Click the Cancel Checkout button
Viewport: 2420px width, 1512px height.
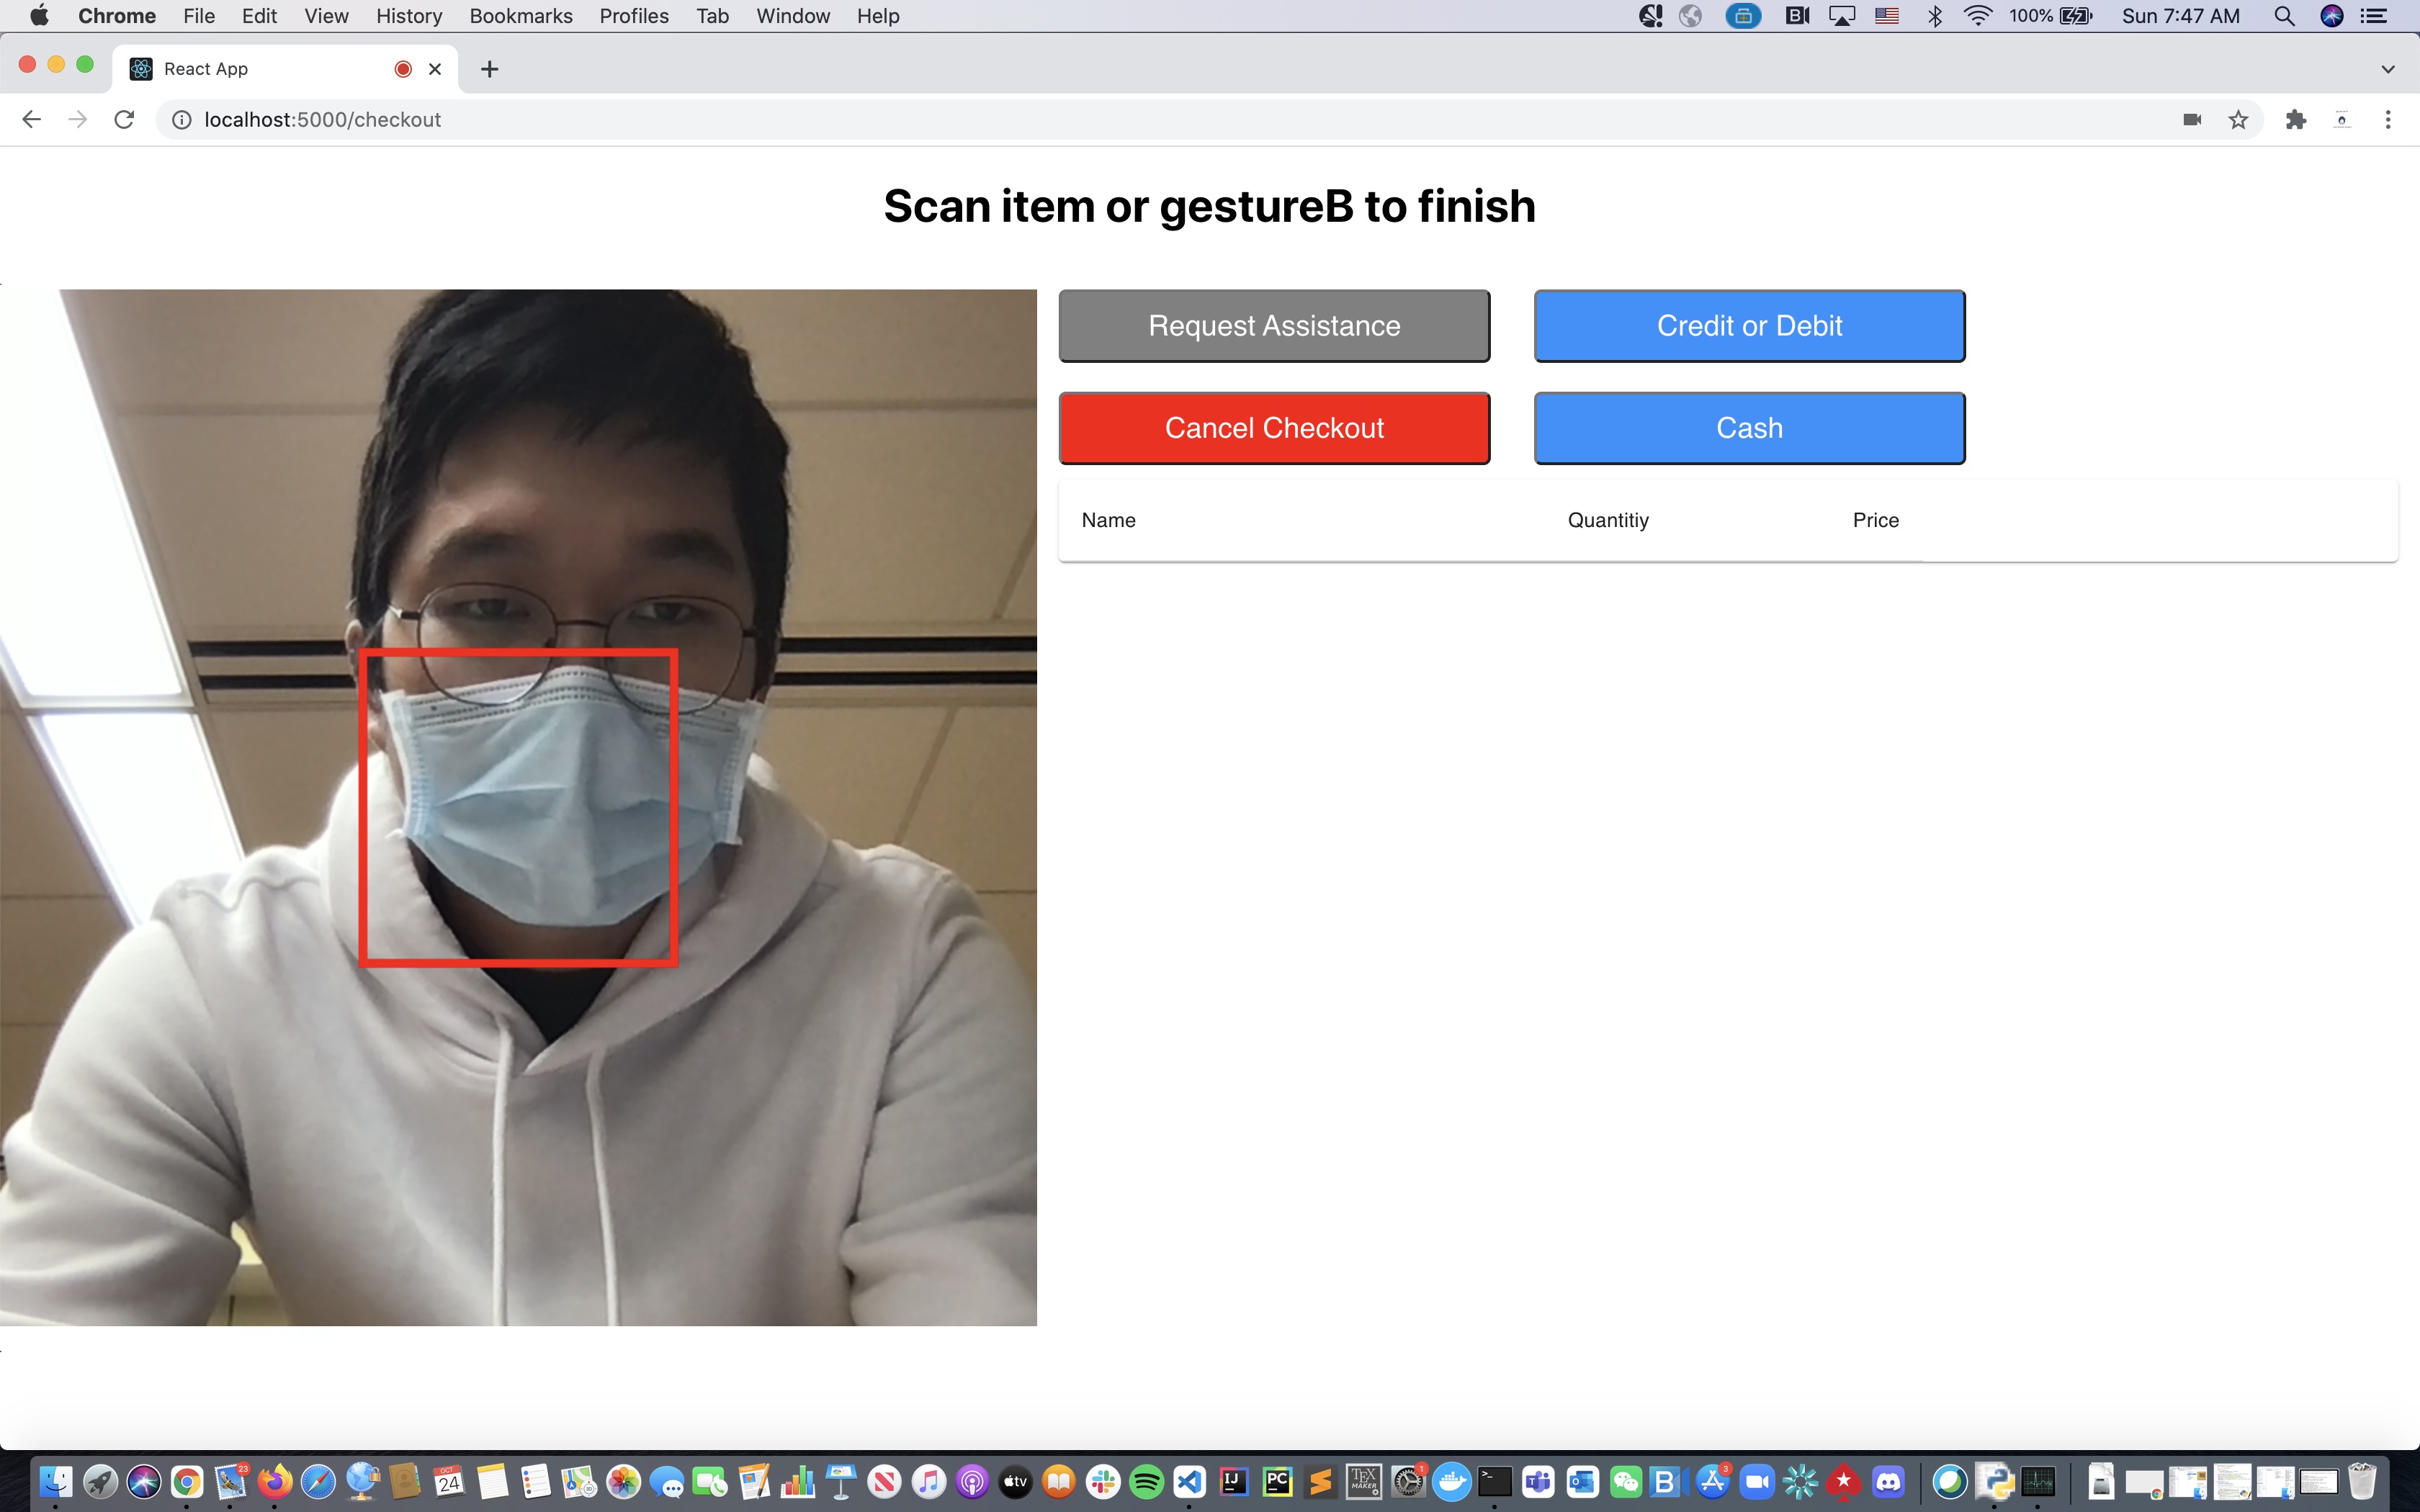coord(1274,428)
